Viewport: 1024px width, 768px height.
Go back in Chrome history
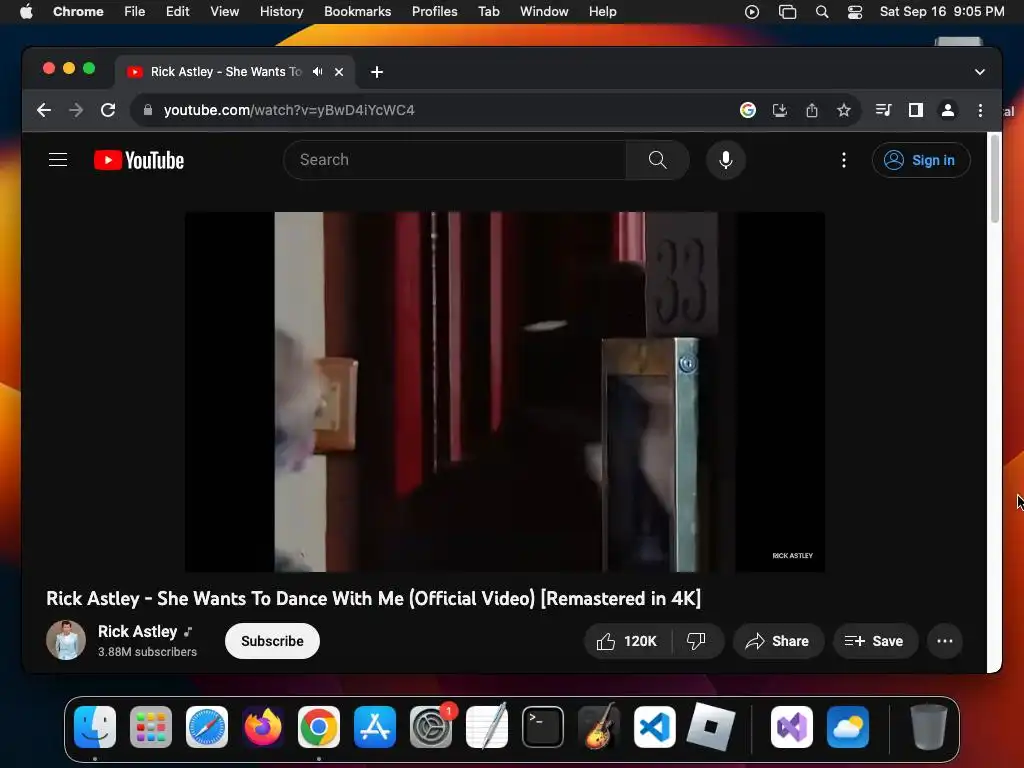coord(44,110)
